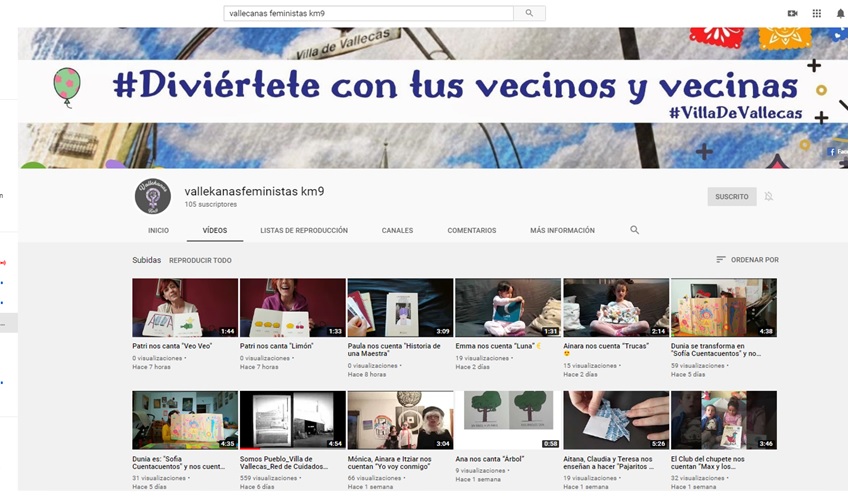
Task: Click the vallekanasfeministas km9 channel name
Action: point(254,192)
